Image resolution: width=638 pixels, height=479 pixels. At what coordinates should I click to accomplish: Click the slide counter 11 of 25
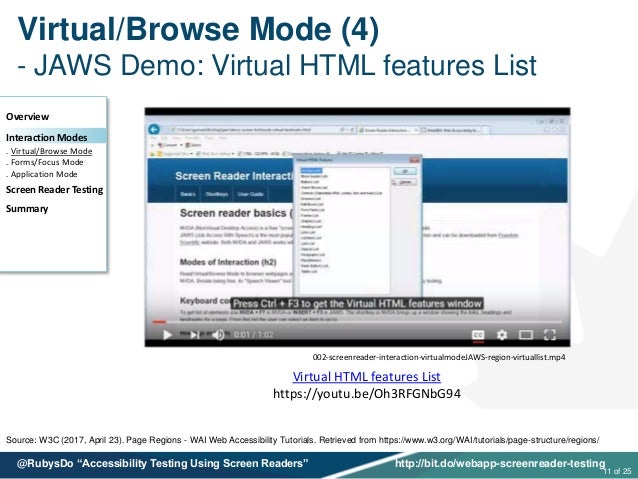pos(618,471)
